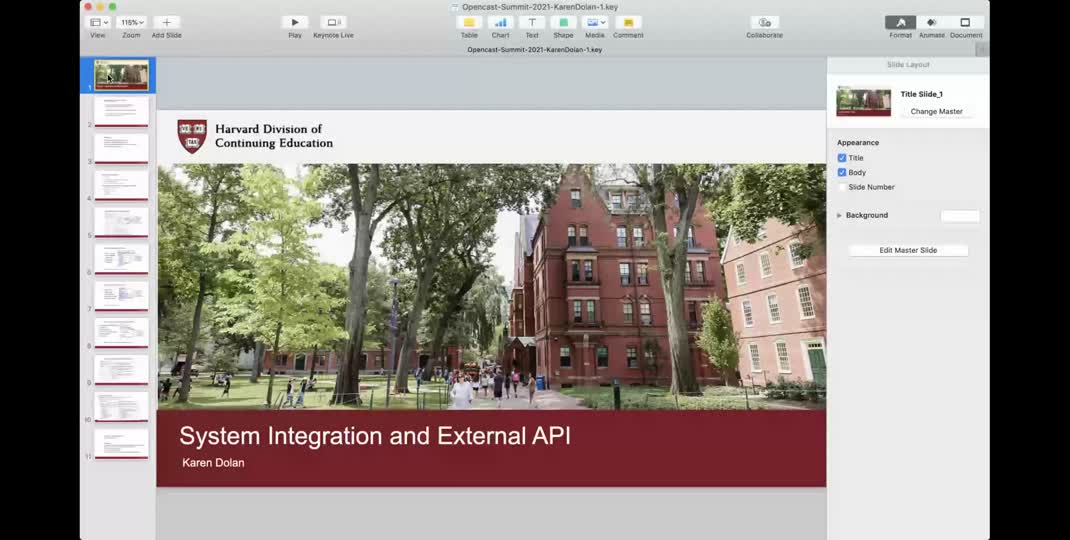Viewport: 1070px width, 540px height.
Task: Click the Add Slide plus icon
Action: (167, 23)
